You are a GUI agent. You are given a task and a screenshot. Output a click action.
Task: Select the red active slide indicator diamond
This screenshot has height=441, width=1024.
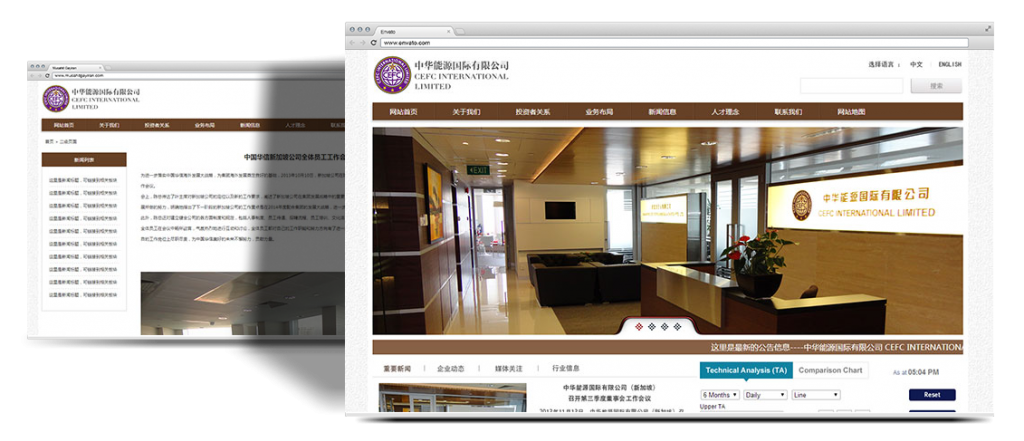coord(639,327)
